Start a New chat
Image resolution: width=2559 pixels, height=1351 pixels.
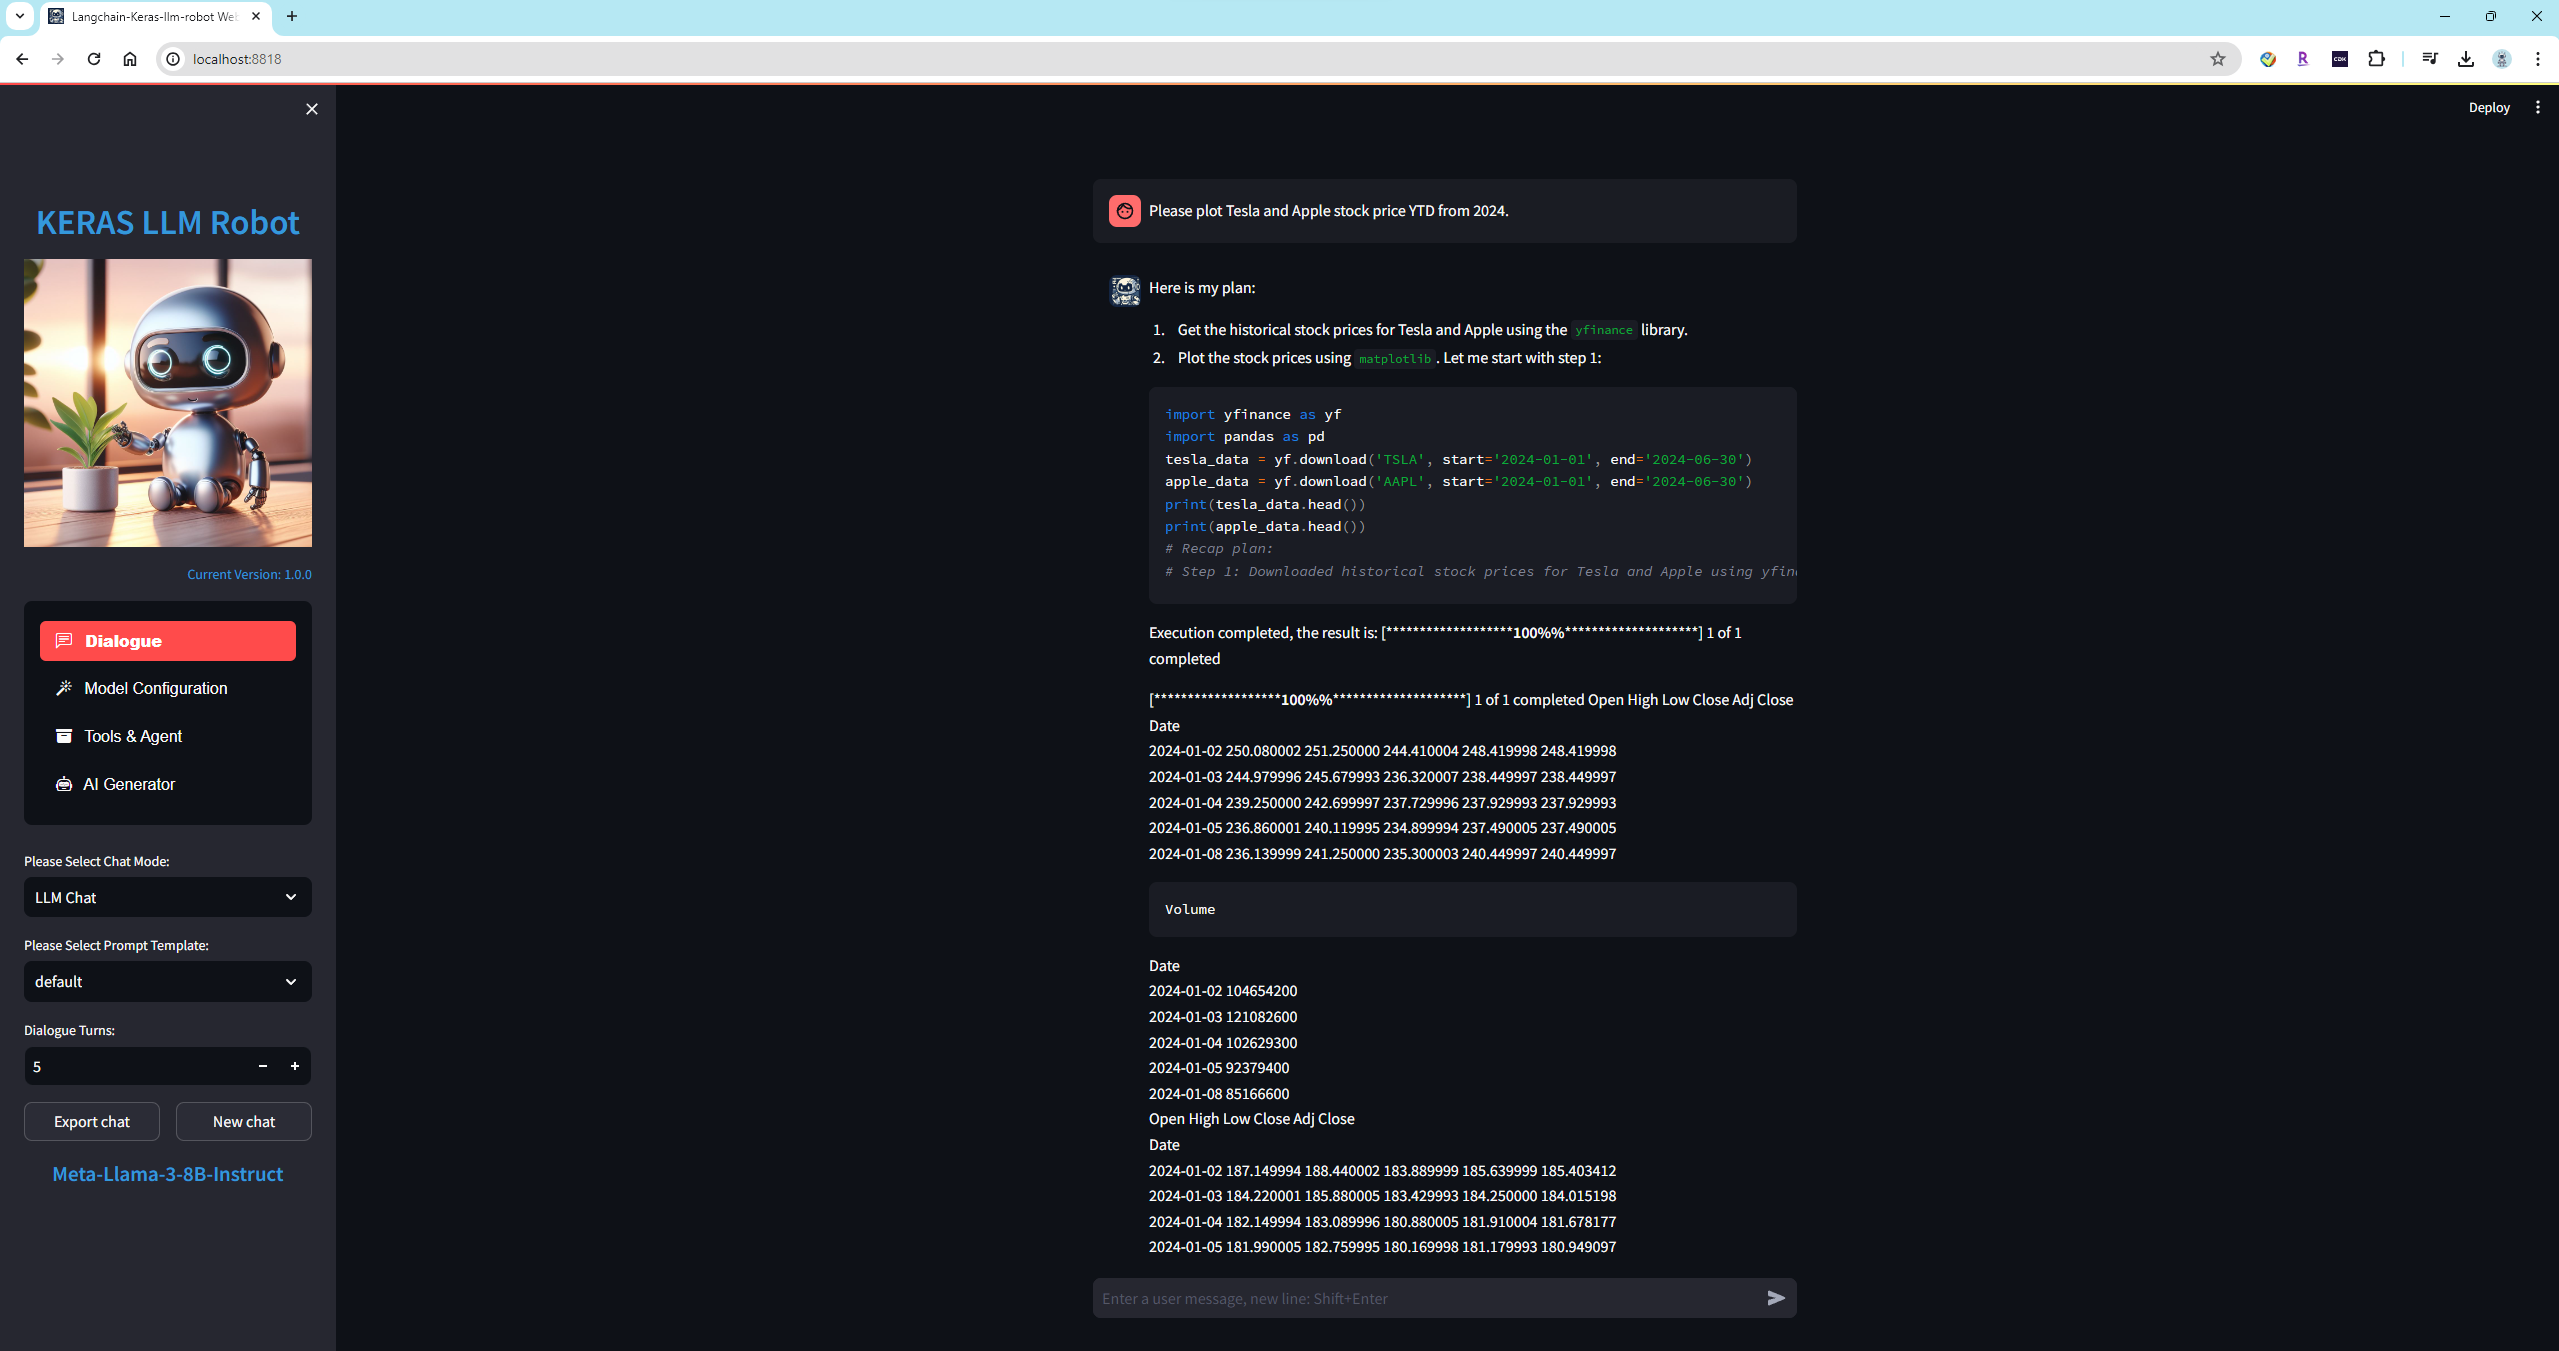tap(244, 1121)
